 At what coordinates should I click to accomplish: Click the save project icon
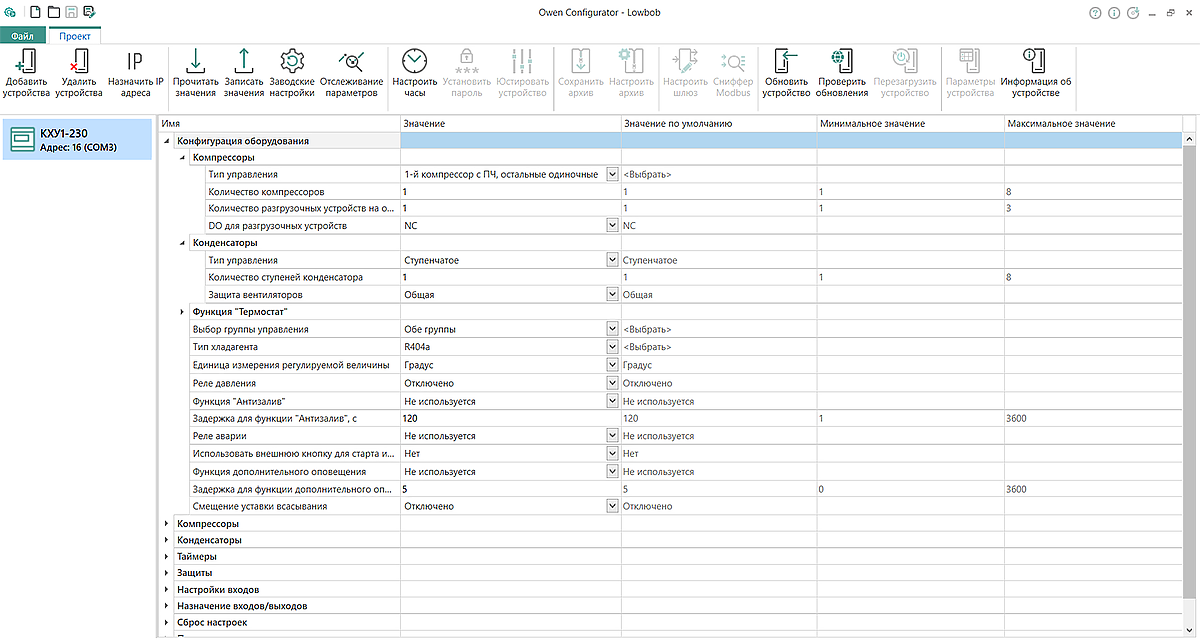point(71,12)
